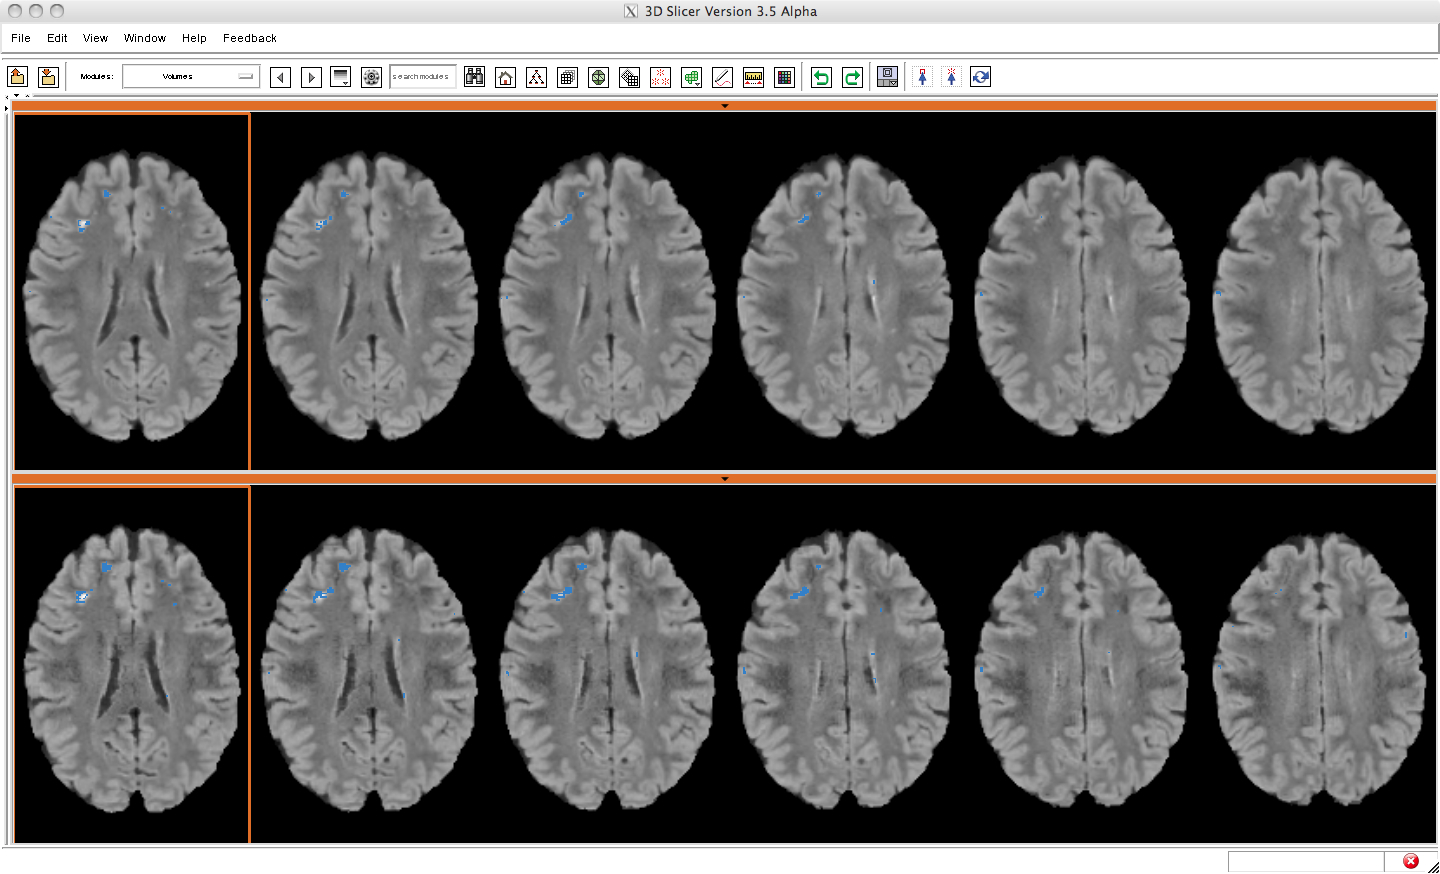Open the Data tree module icon
Screen dimensions: 1440x874
coord(537,77)
